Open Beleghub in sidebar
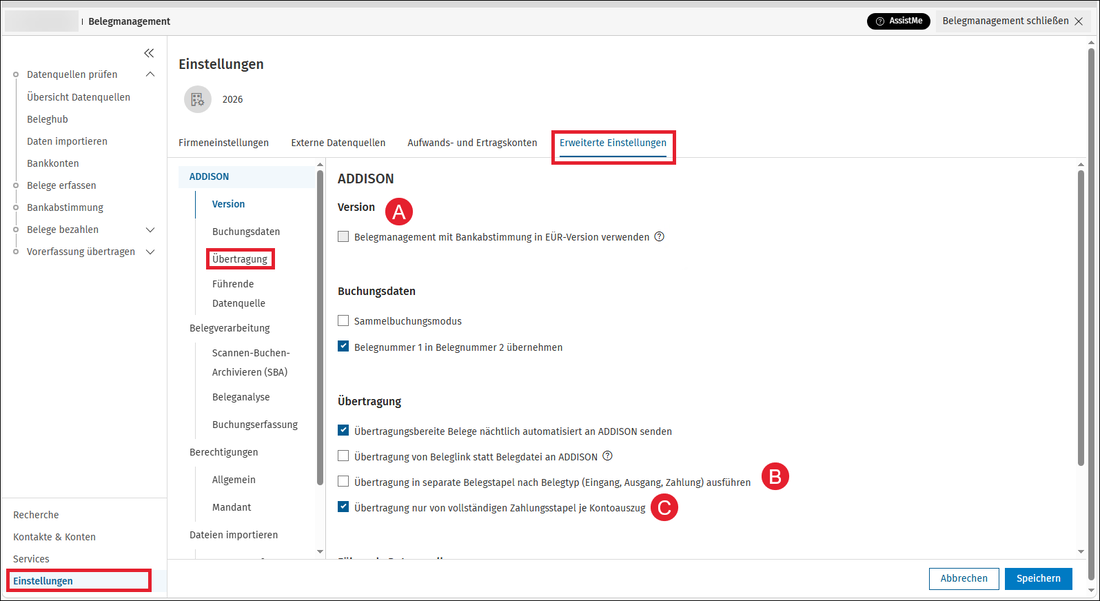Image resolution: width=1100 pixels, height=601 pixels. tap(48, 119)
